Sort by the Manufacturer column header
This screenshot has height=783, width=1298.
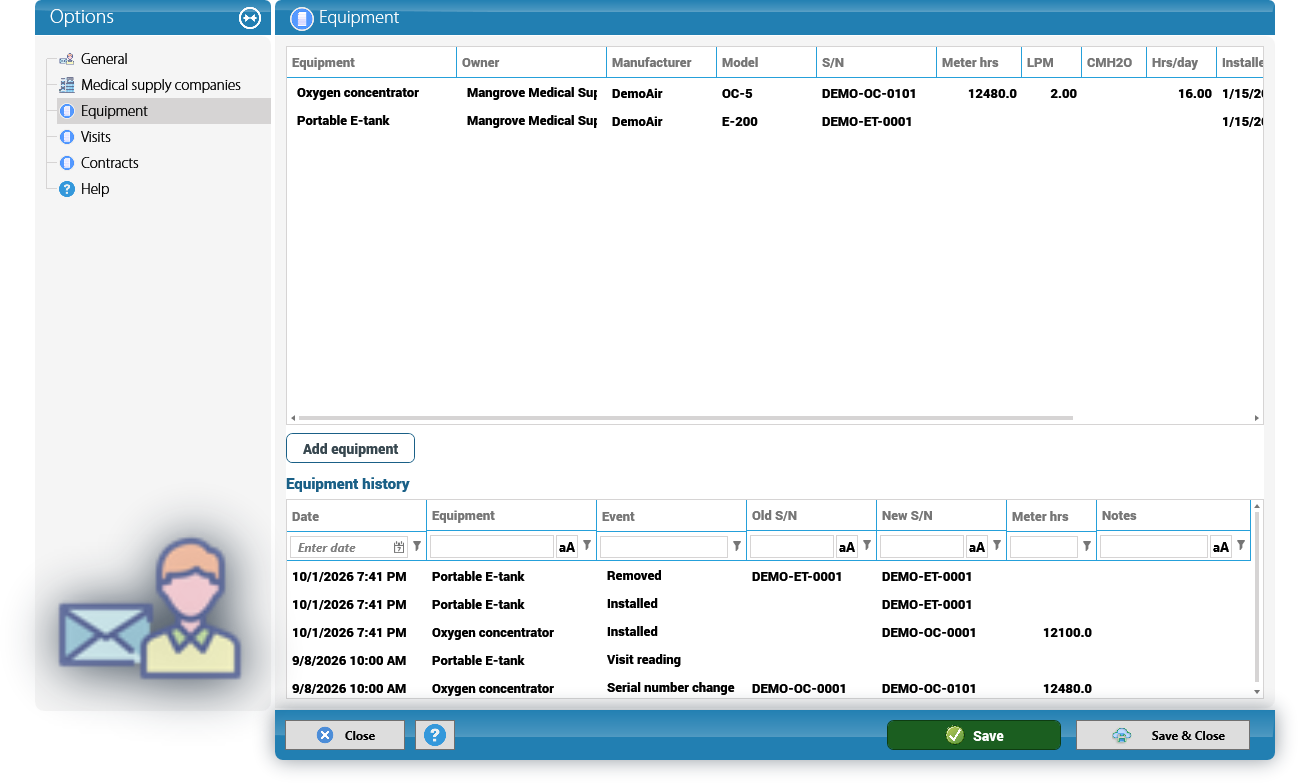tap(661, 62)
